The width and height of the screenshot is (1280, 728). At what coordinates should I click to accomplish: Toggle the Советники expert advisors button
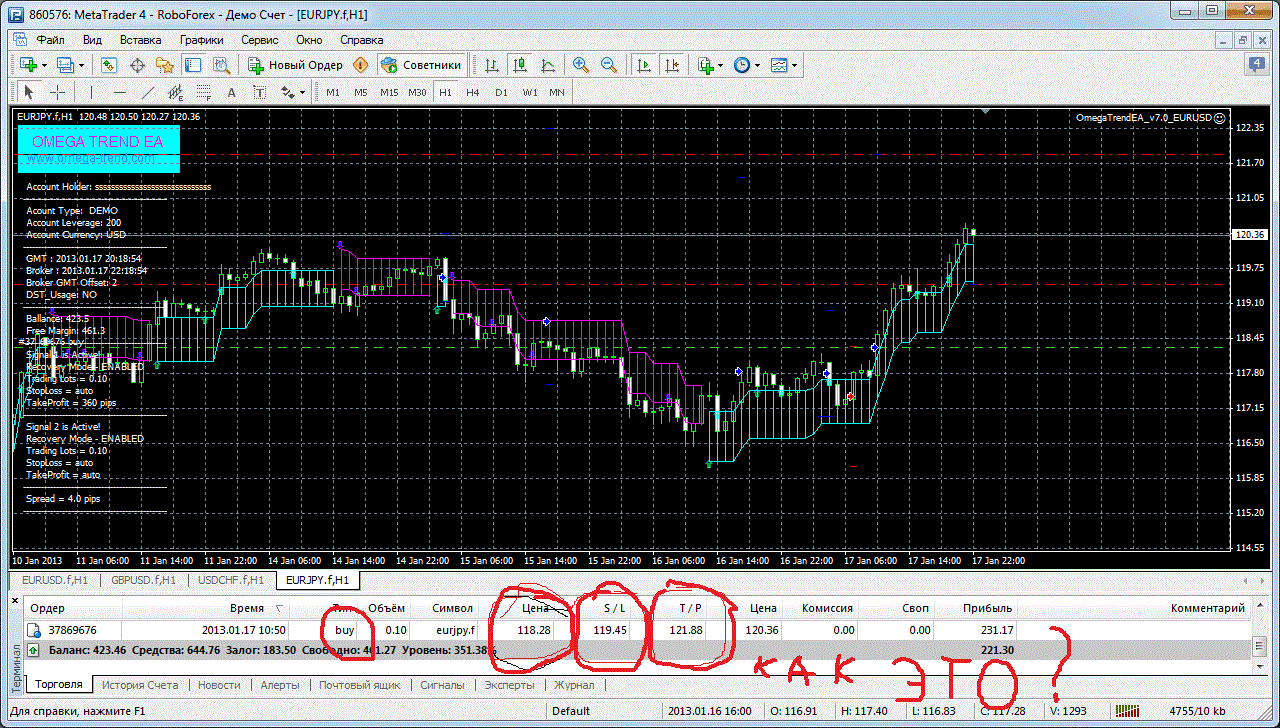(x=422, y=65)
